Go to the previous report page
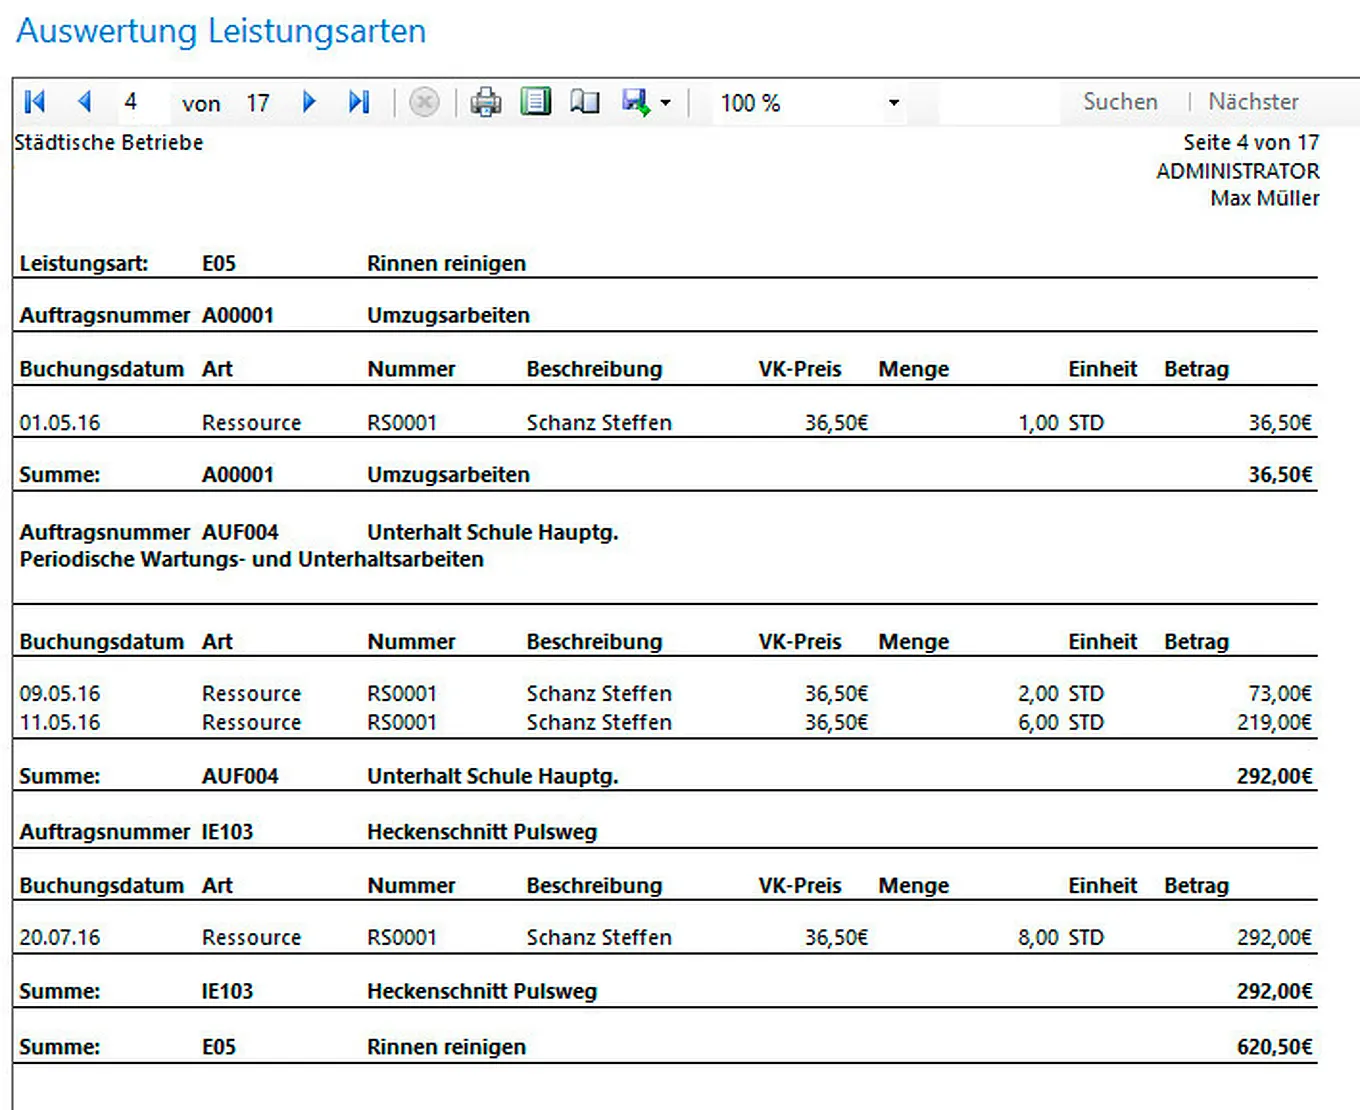 pos(84,102)
